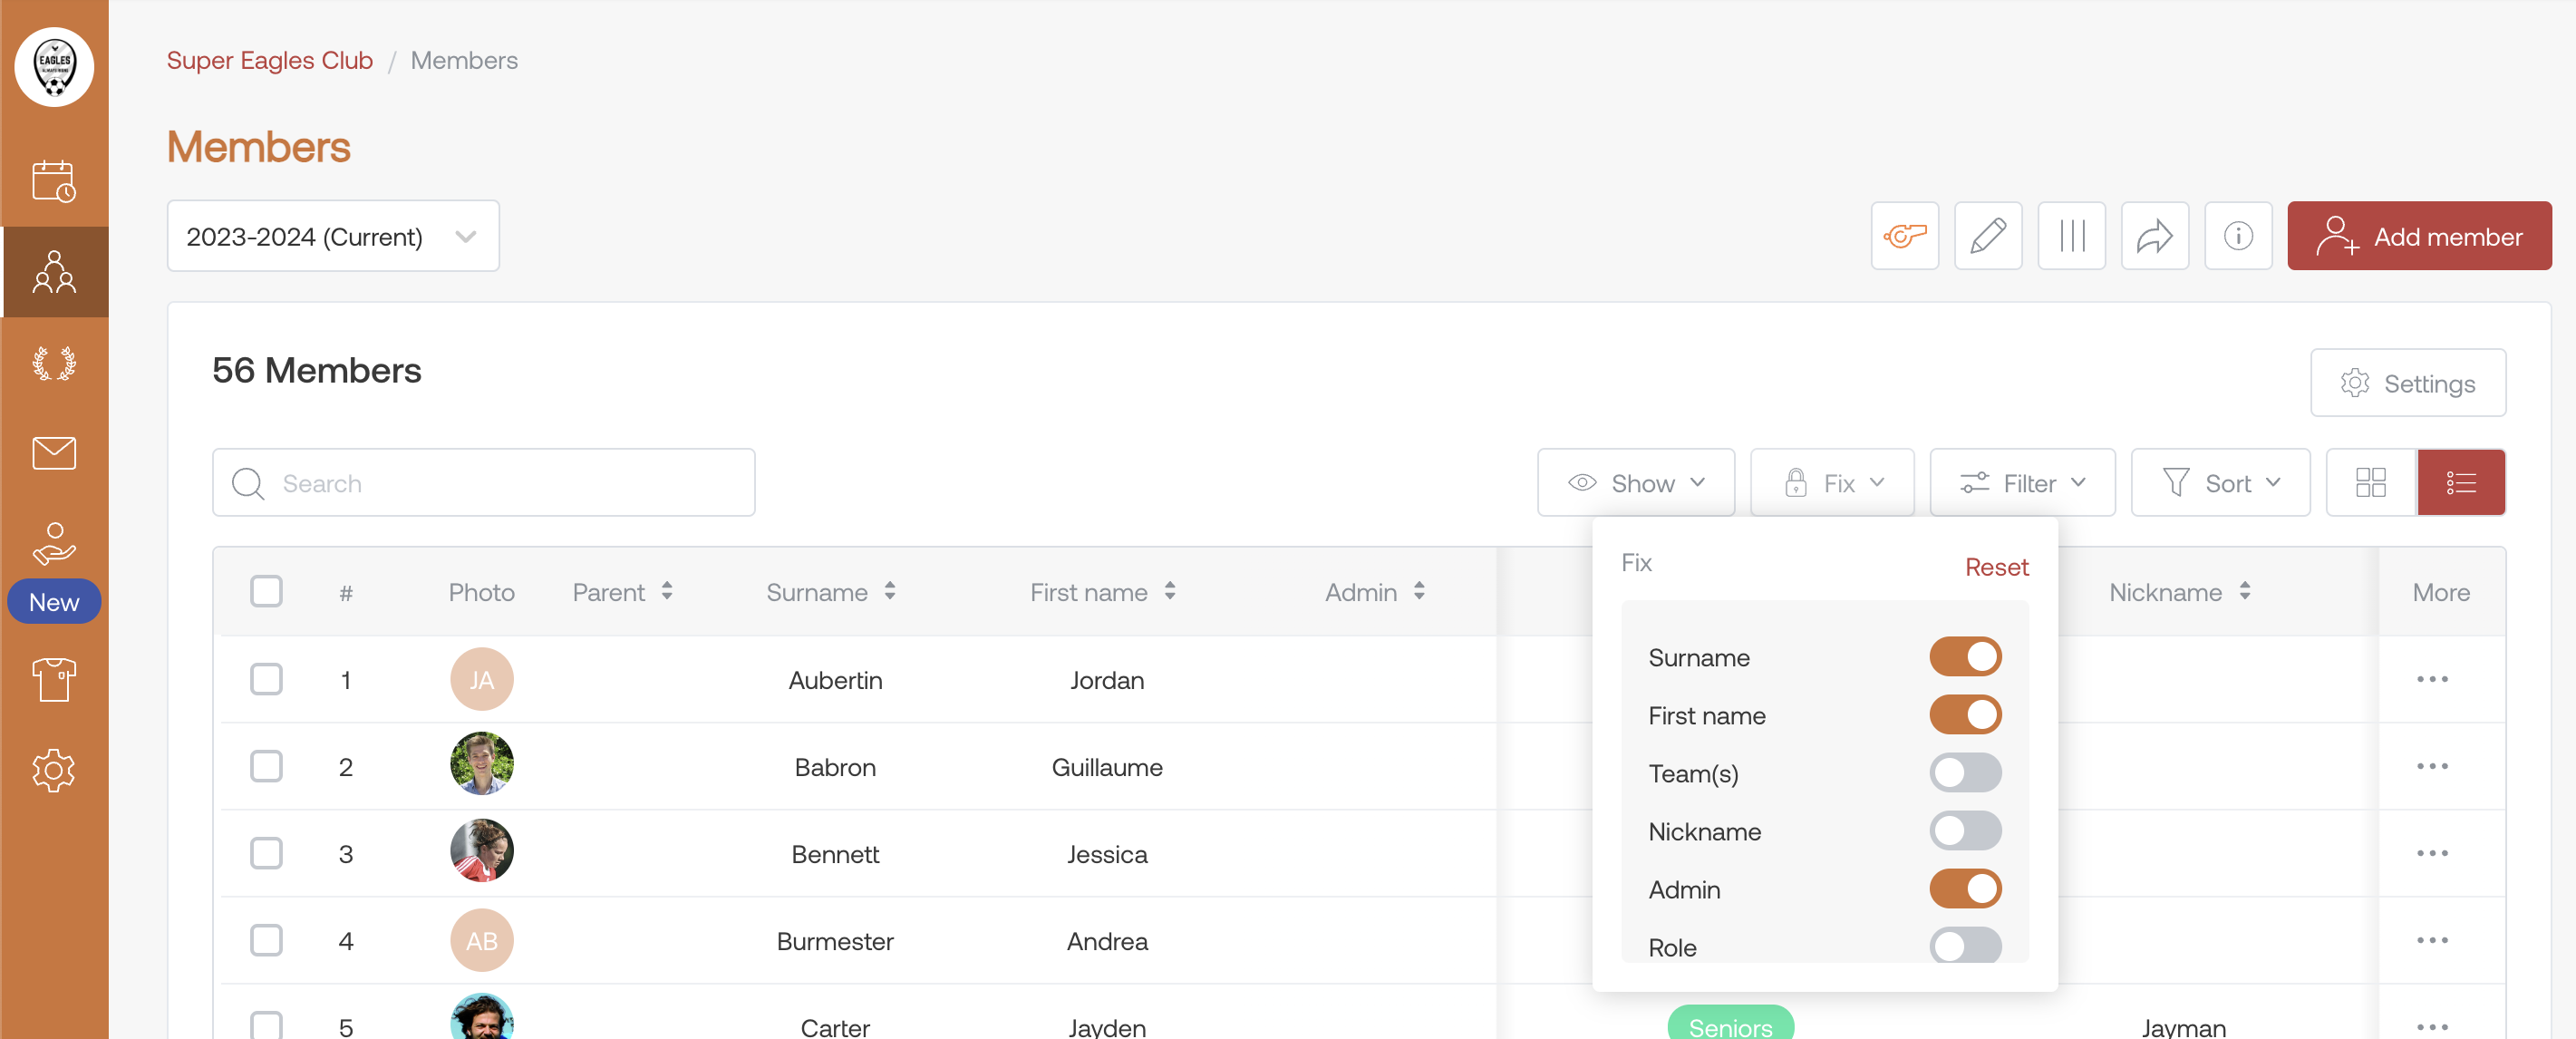Screen dimensions: 2576x1039
Task: Click Reset in the Fix panel
Action: coord(1996,567)
